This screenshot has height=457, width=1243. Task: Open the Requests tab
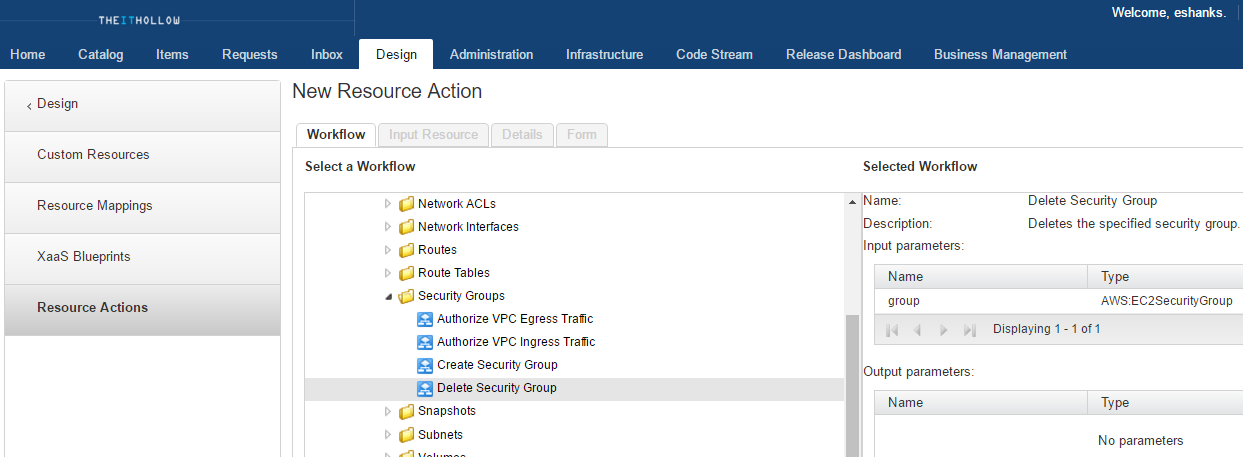click(250, 55)
